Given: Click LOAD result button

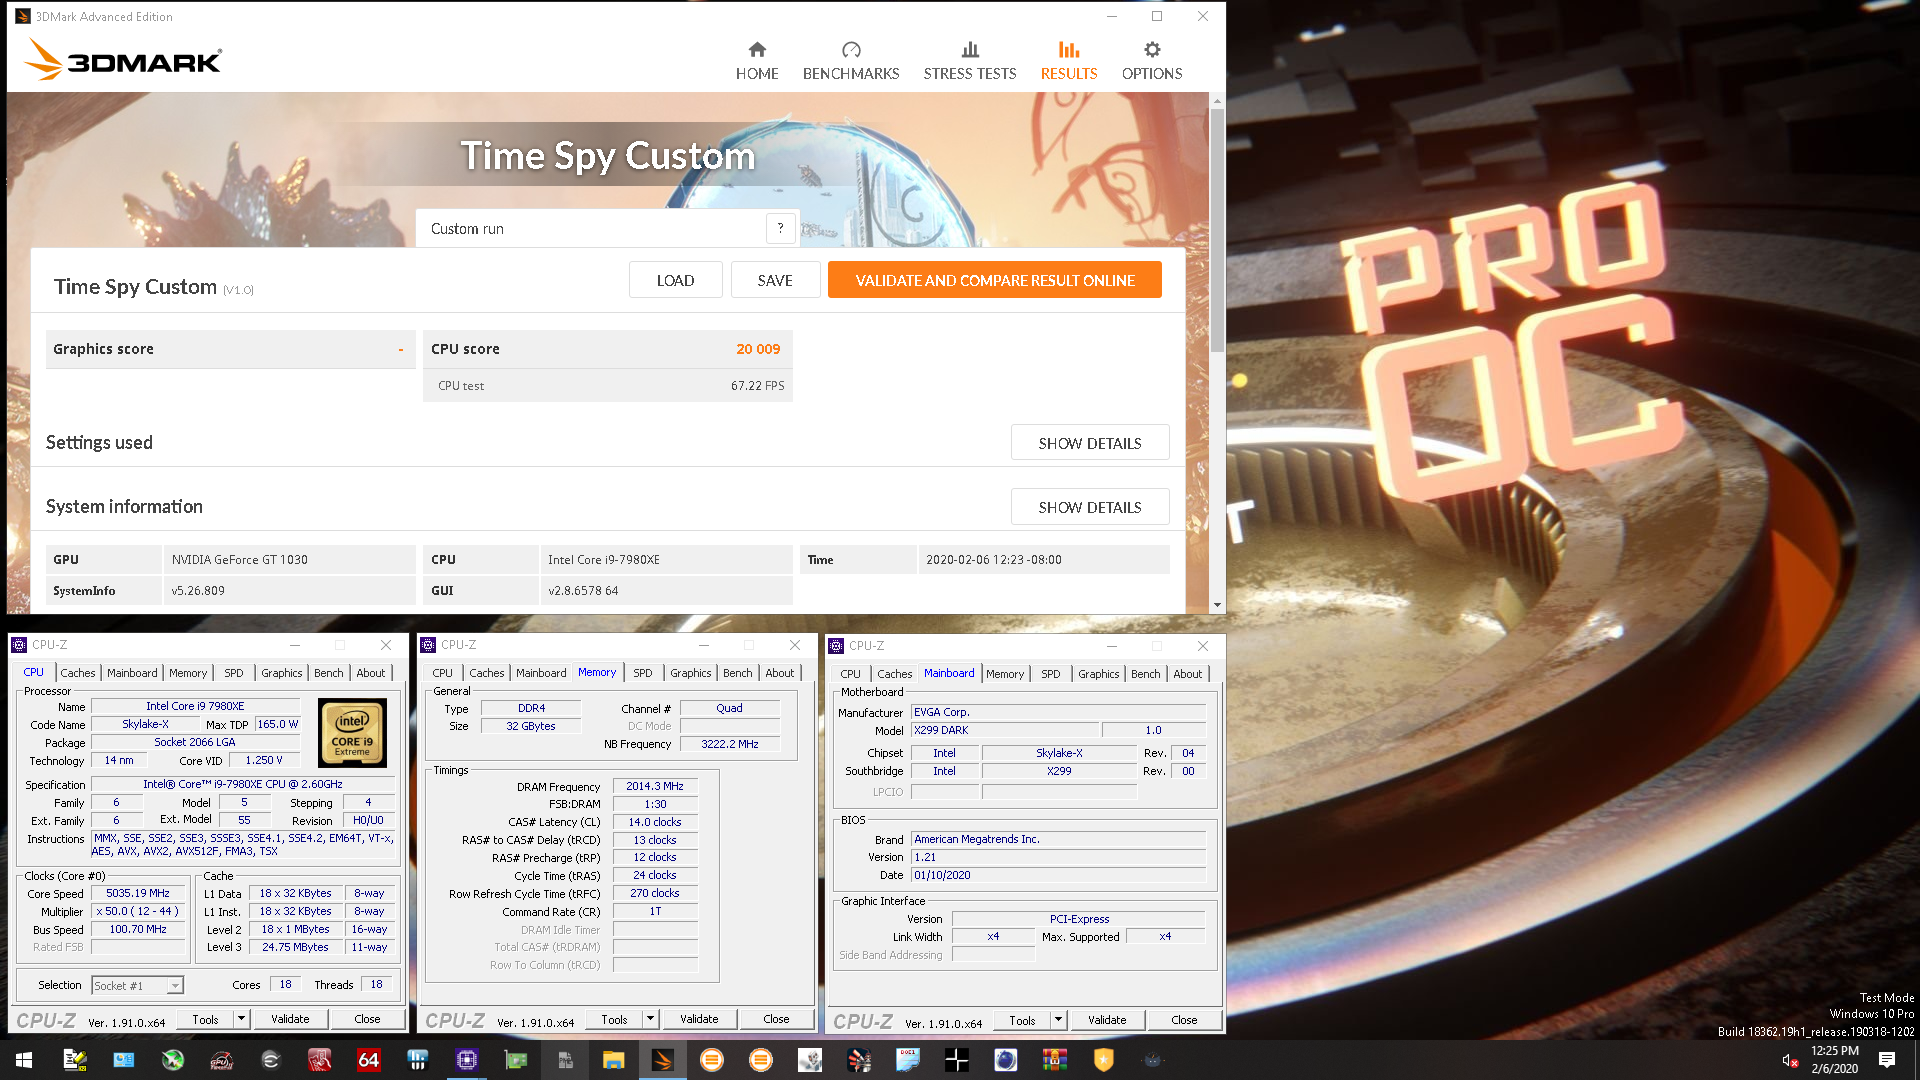Looking at the screenshot, I should (x=675, y=280).
